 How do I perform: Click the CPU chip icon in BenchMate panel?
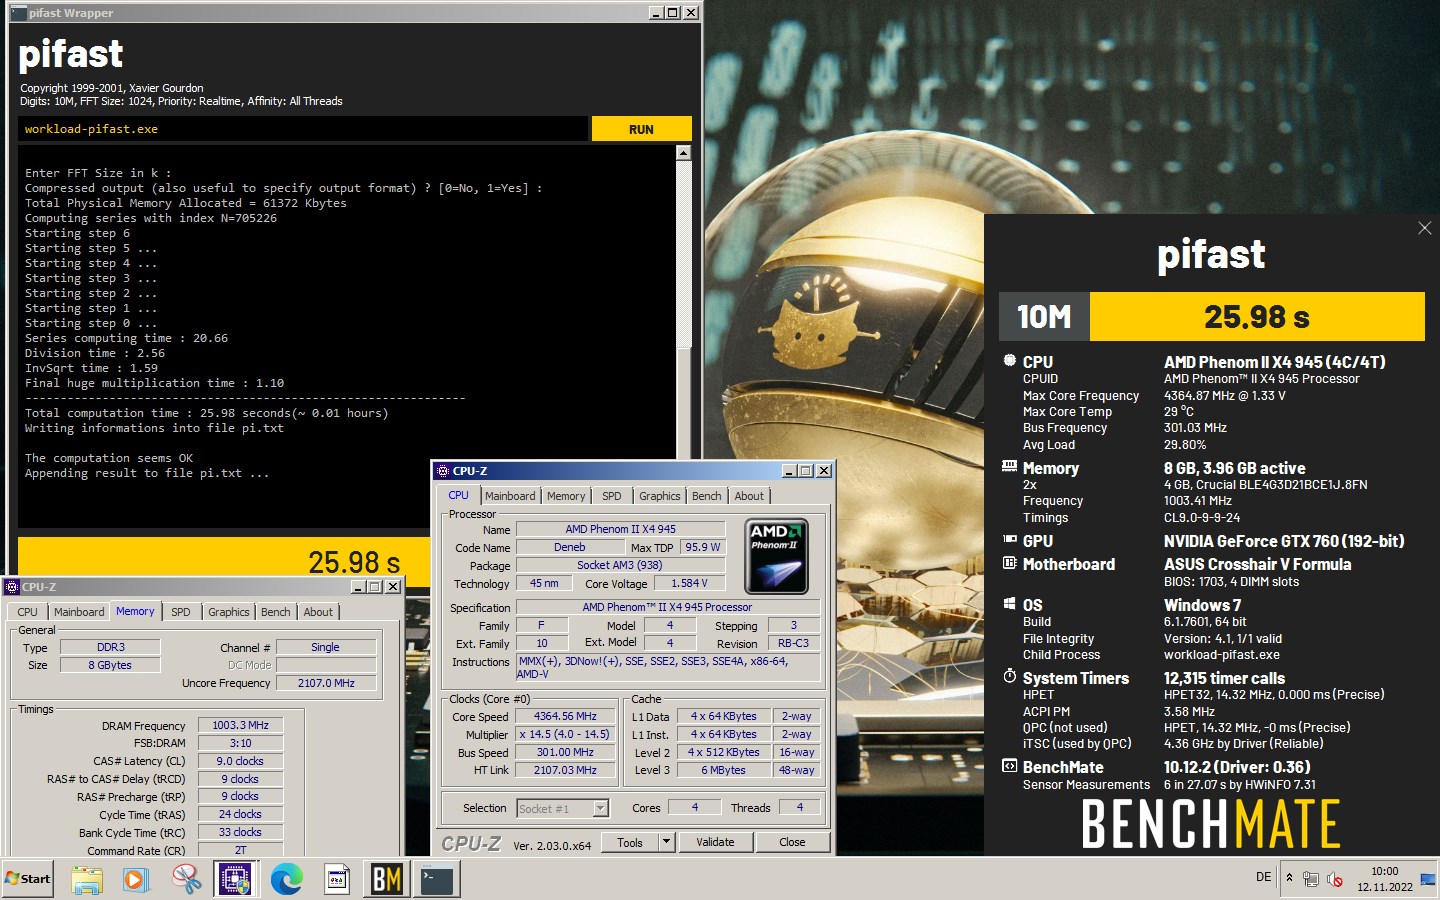click(1009, 361)
